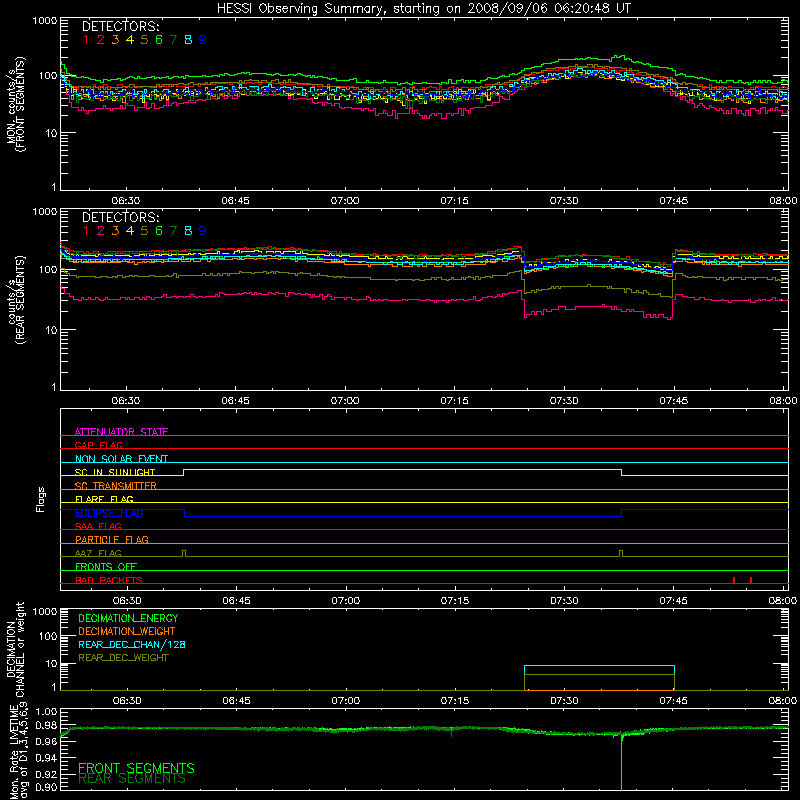Viewport: 800px width, 800px height.
Task: Pick detector 6 legend number in rear segments plot
Action: coord(159,231)
